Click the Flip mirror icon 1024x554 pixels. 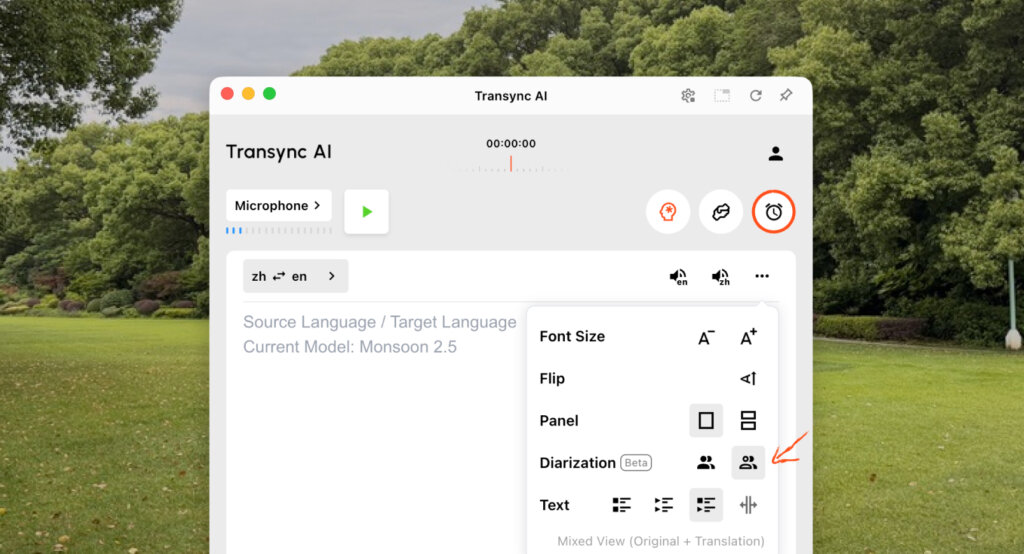coord(748,378)
